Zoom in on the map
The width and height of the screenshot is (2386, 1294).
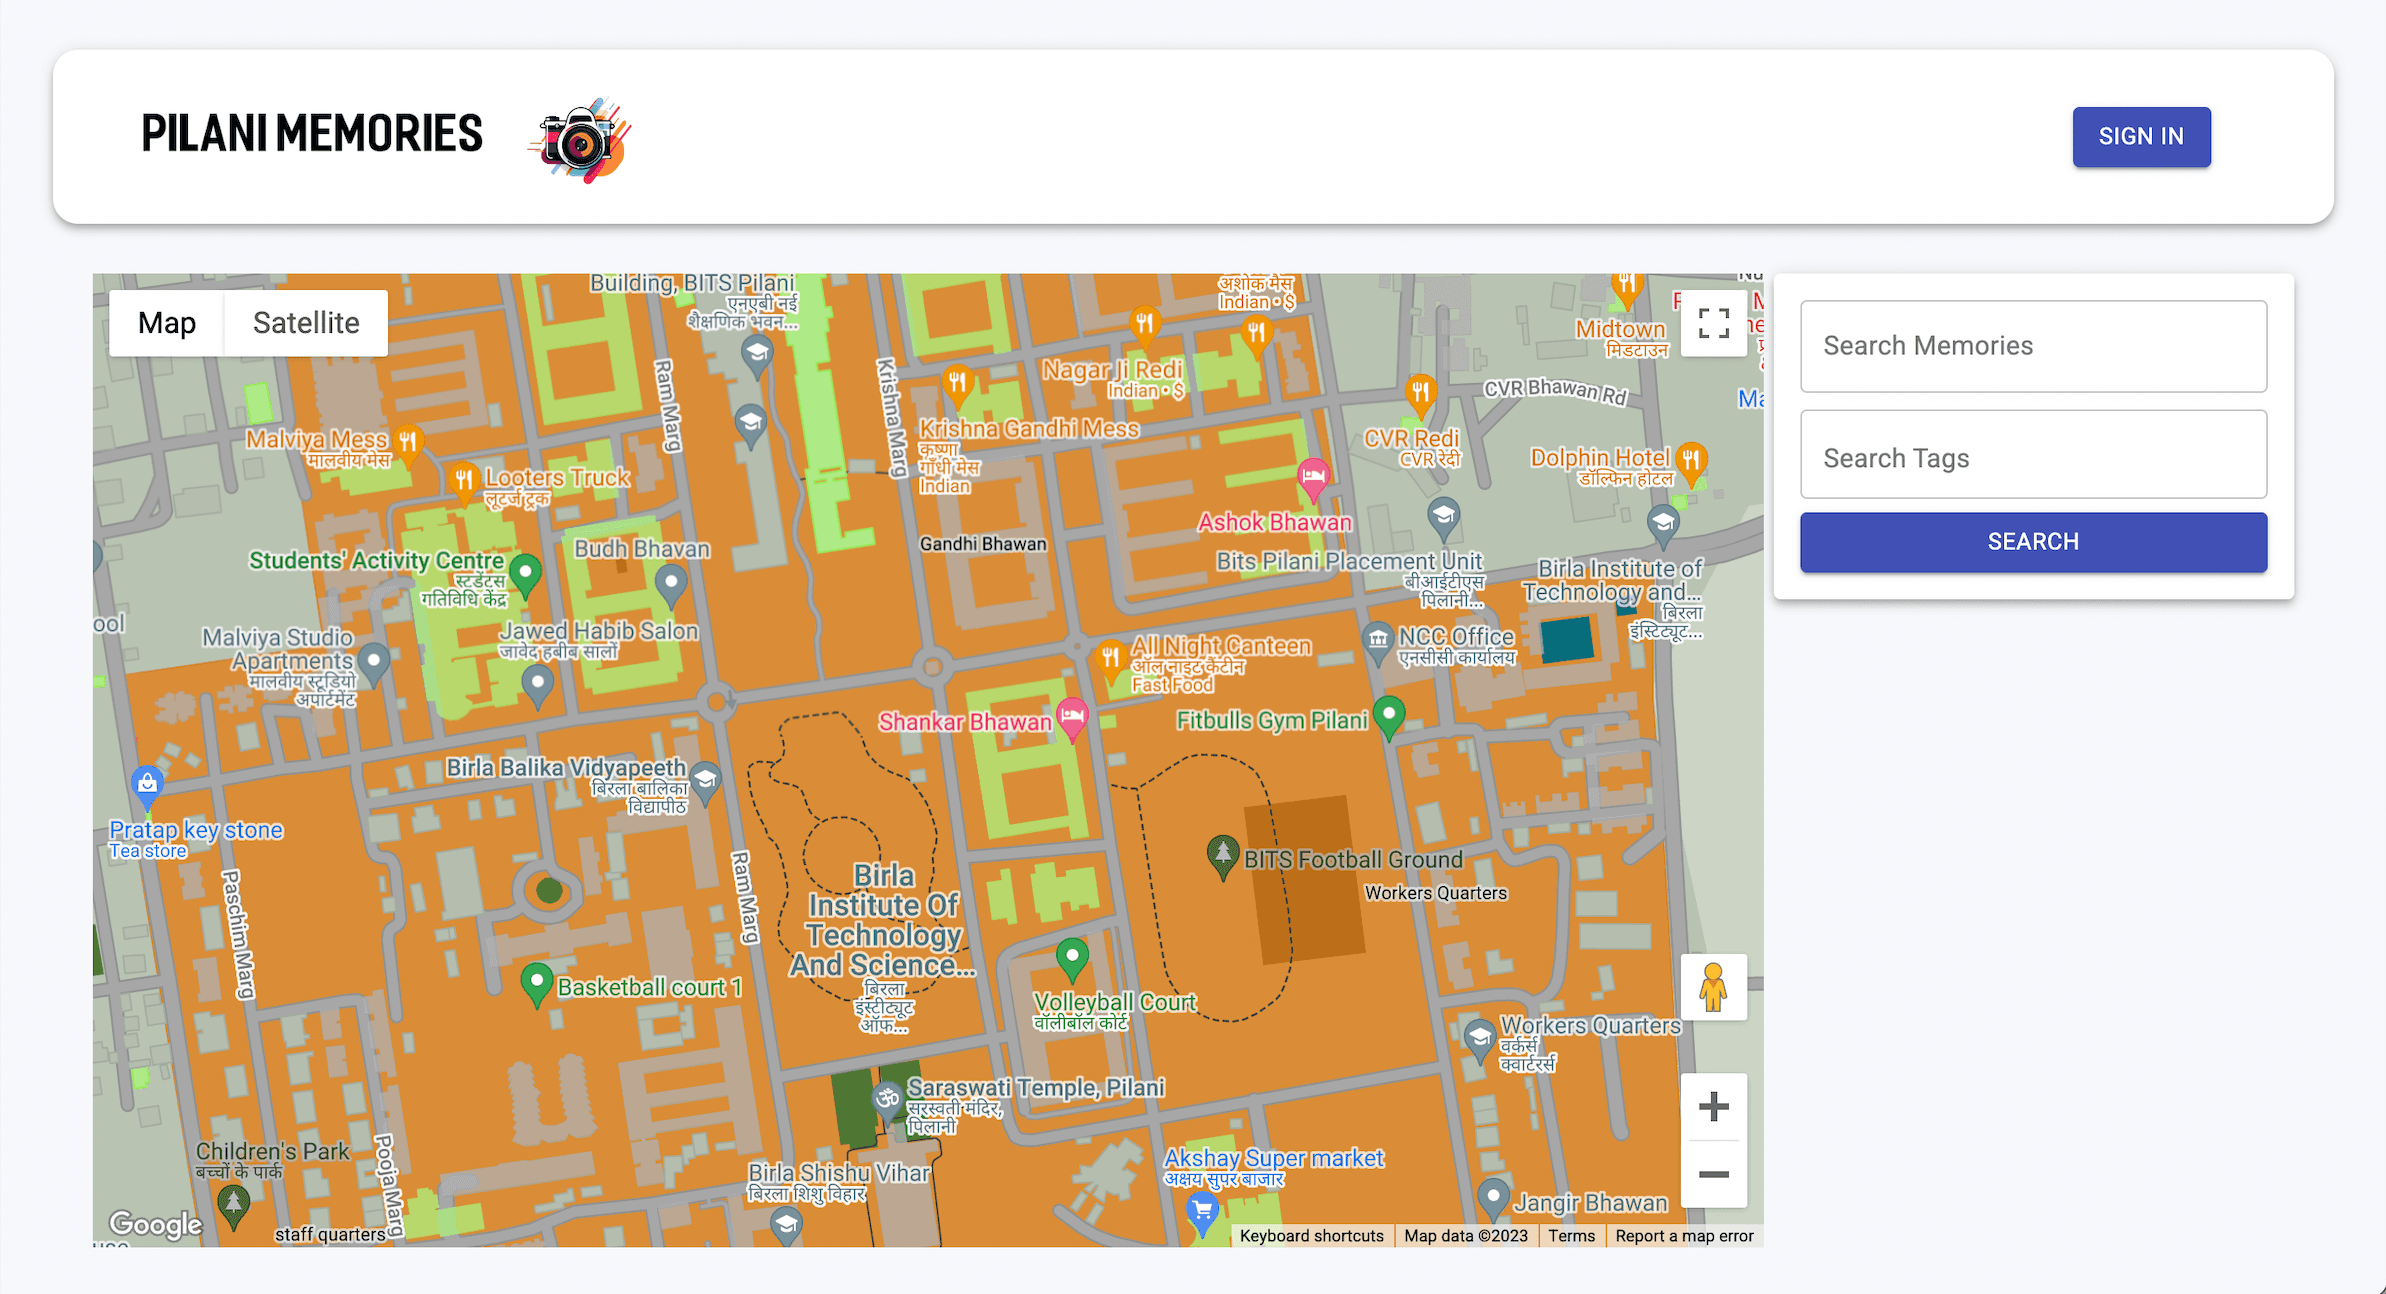pos(1713,1106)
